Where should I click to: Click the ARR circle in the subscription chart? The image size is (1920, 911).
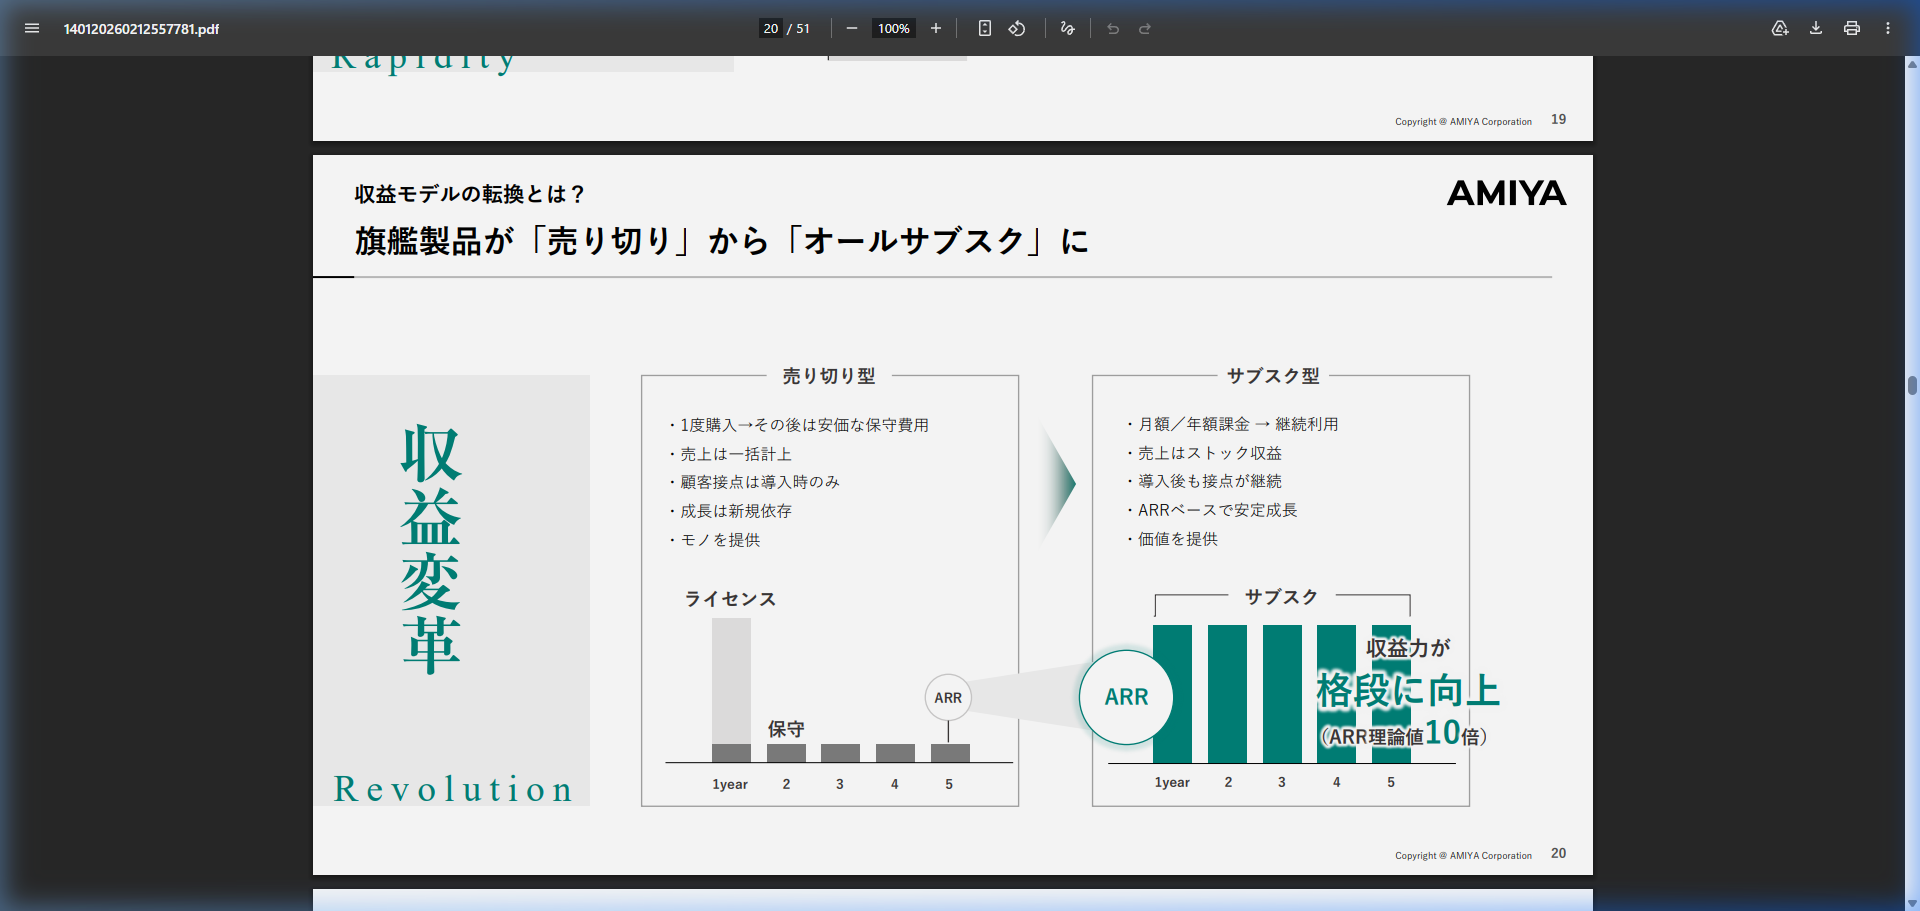click(1125, 697)
